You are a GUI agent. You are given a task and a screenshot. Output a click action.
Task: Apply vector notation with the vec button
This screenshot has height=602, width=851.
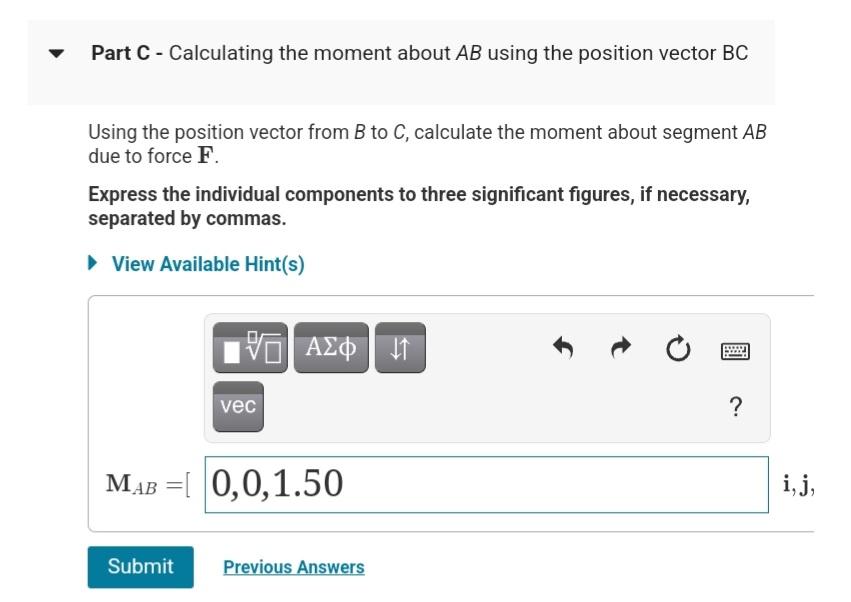(x=237, y=406)
